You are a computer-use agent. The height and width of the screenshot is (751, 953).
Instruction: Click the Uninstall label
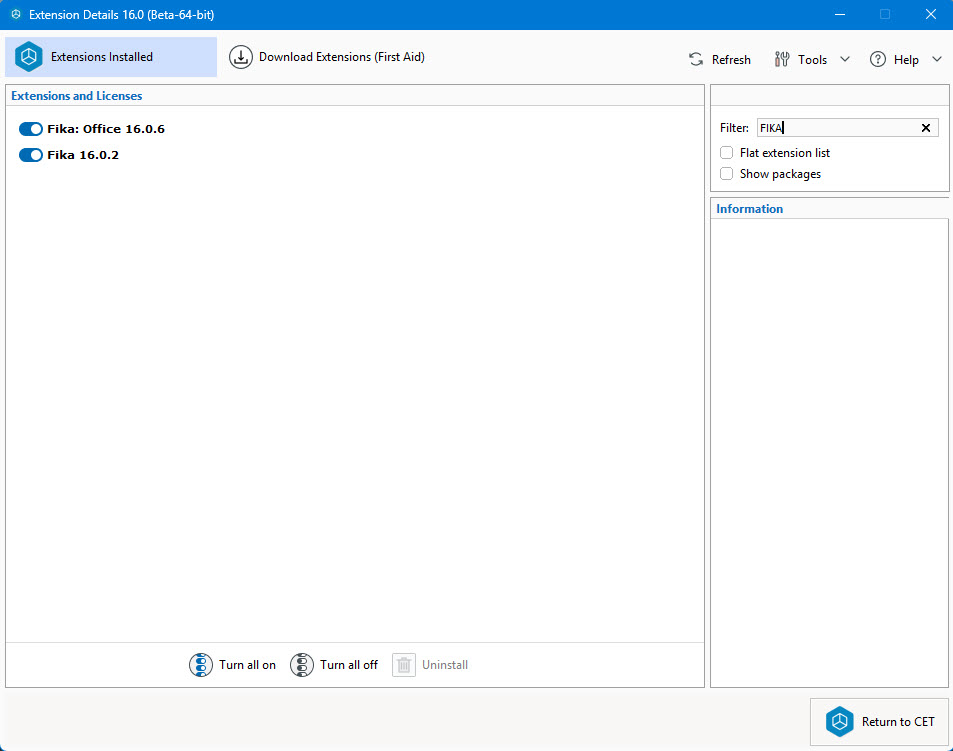(445, 665)
